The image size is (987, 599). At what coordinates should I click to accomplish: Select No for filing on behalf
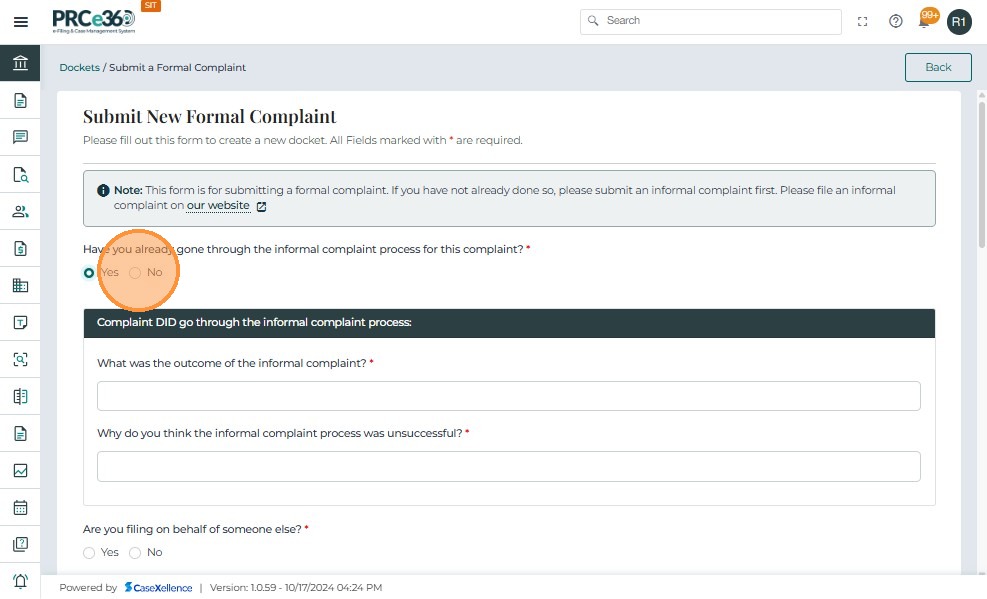coord(136,552)
